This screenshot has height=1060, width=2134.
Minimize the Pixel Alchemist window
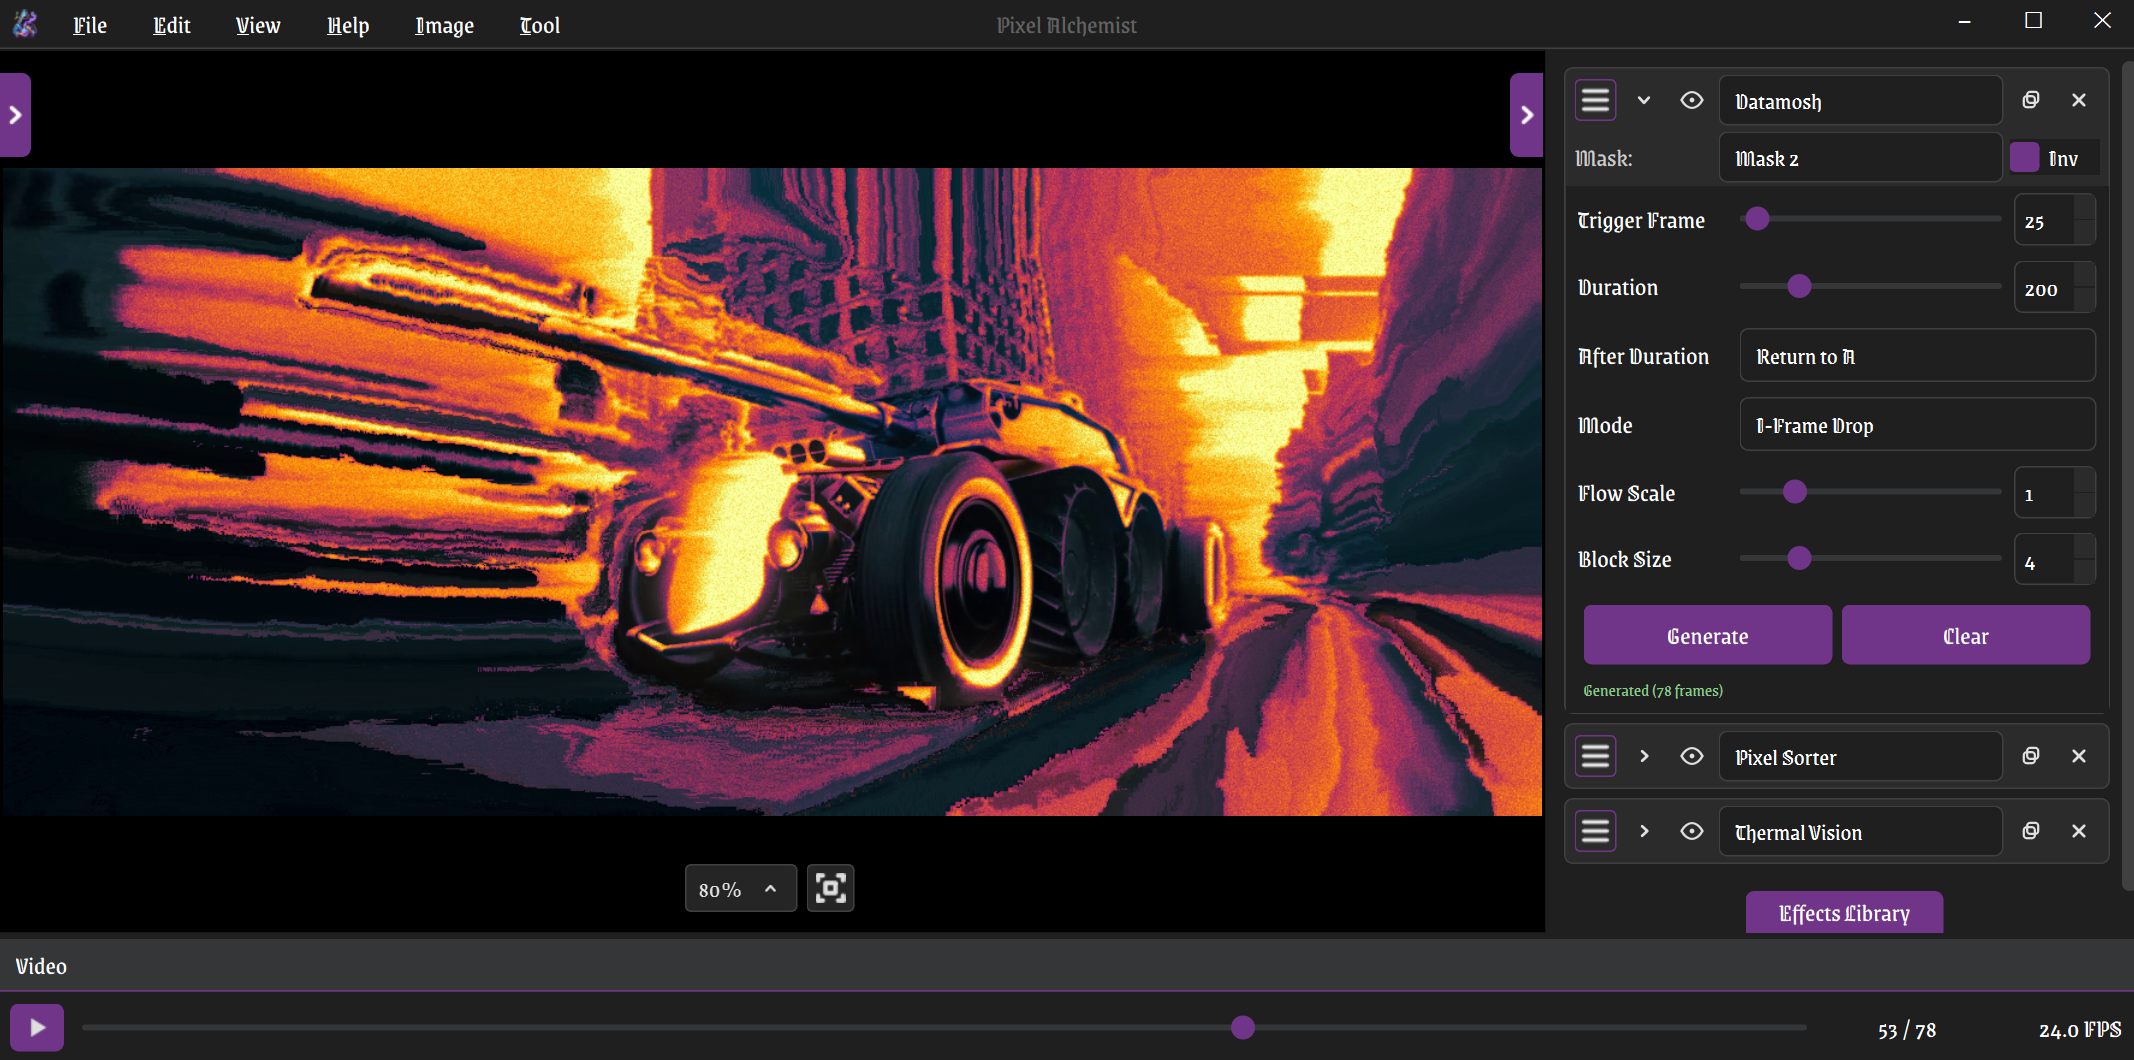(x=1964, y=21)
